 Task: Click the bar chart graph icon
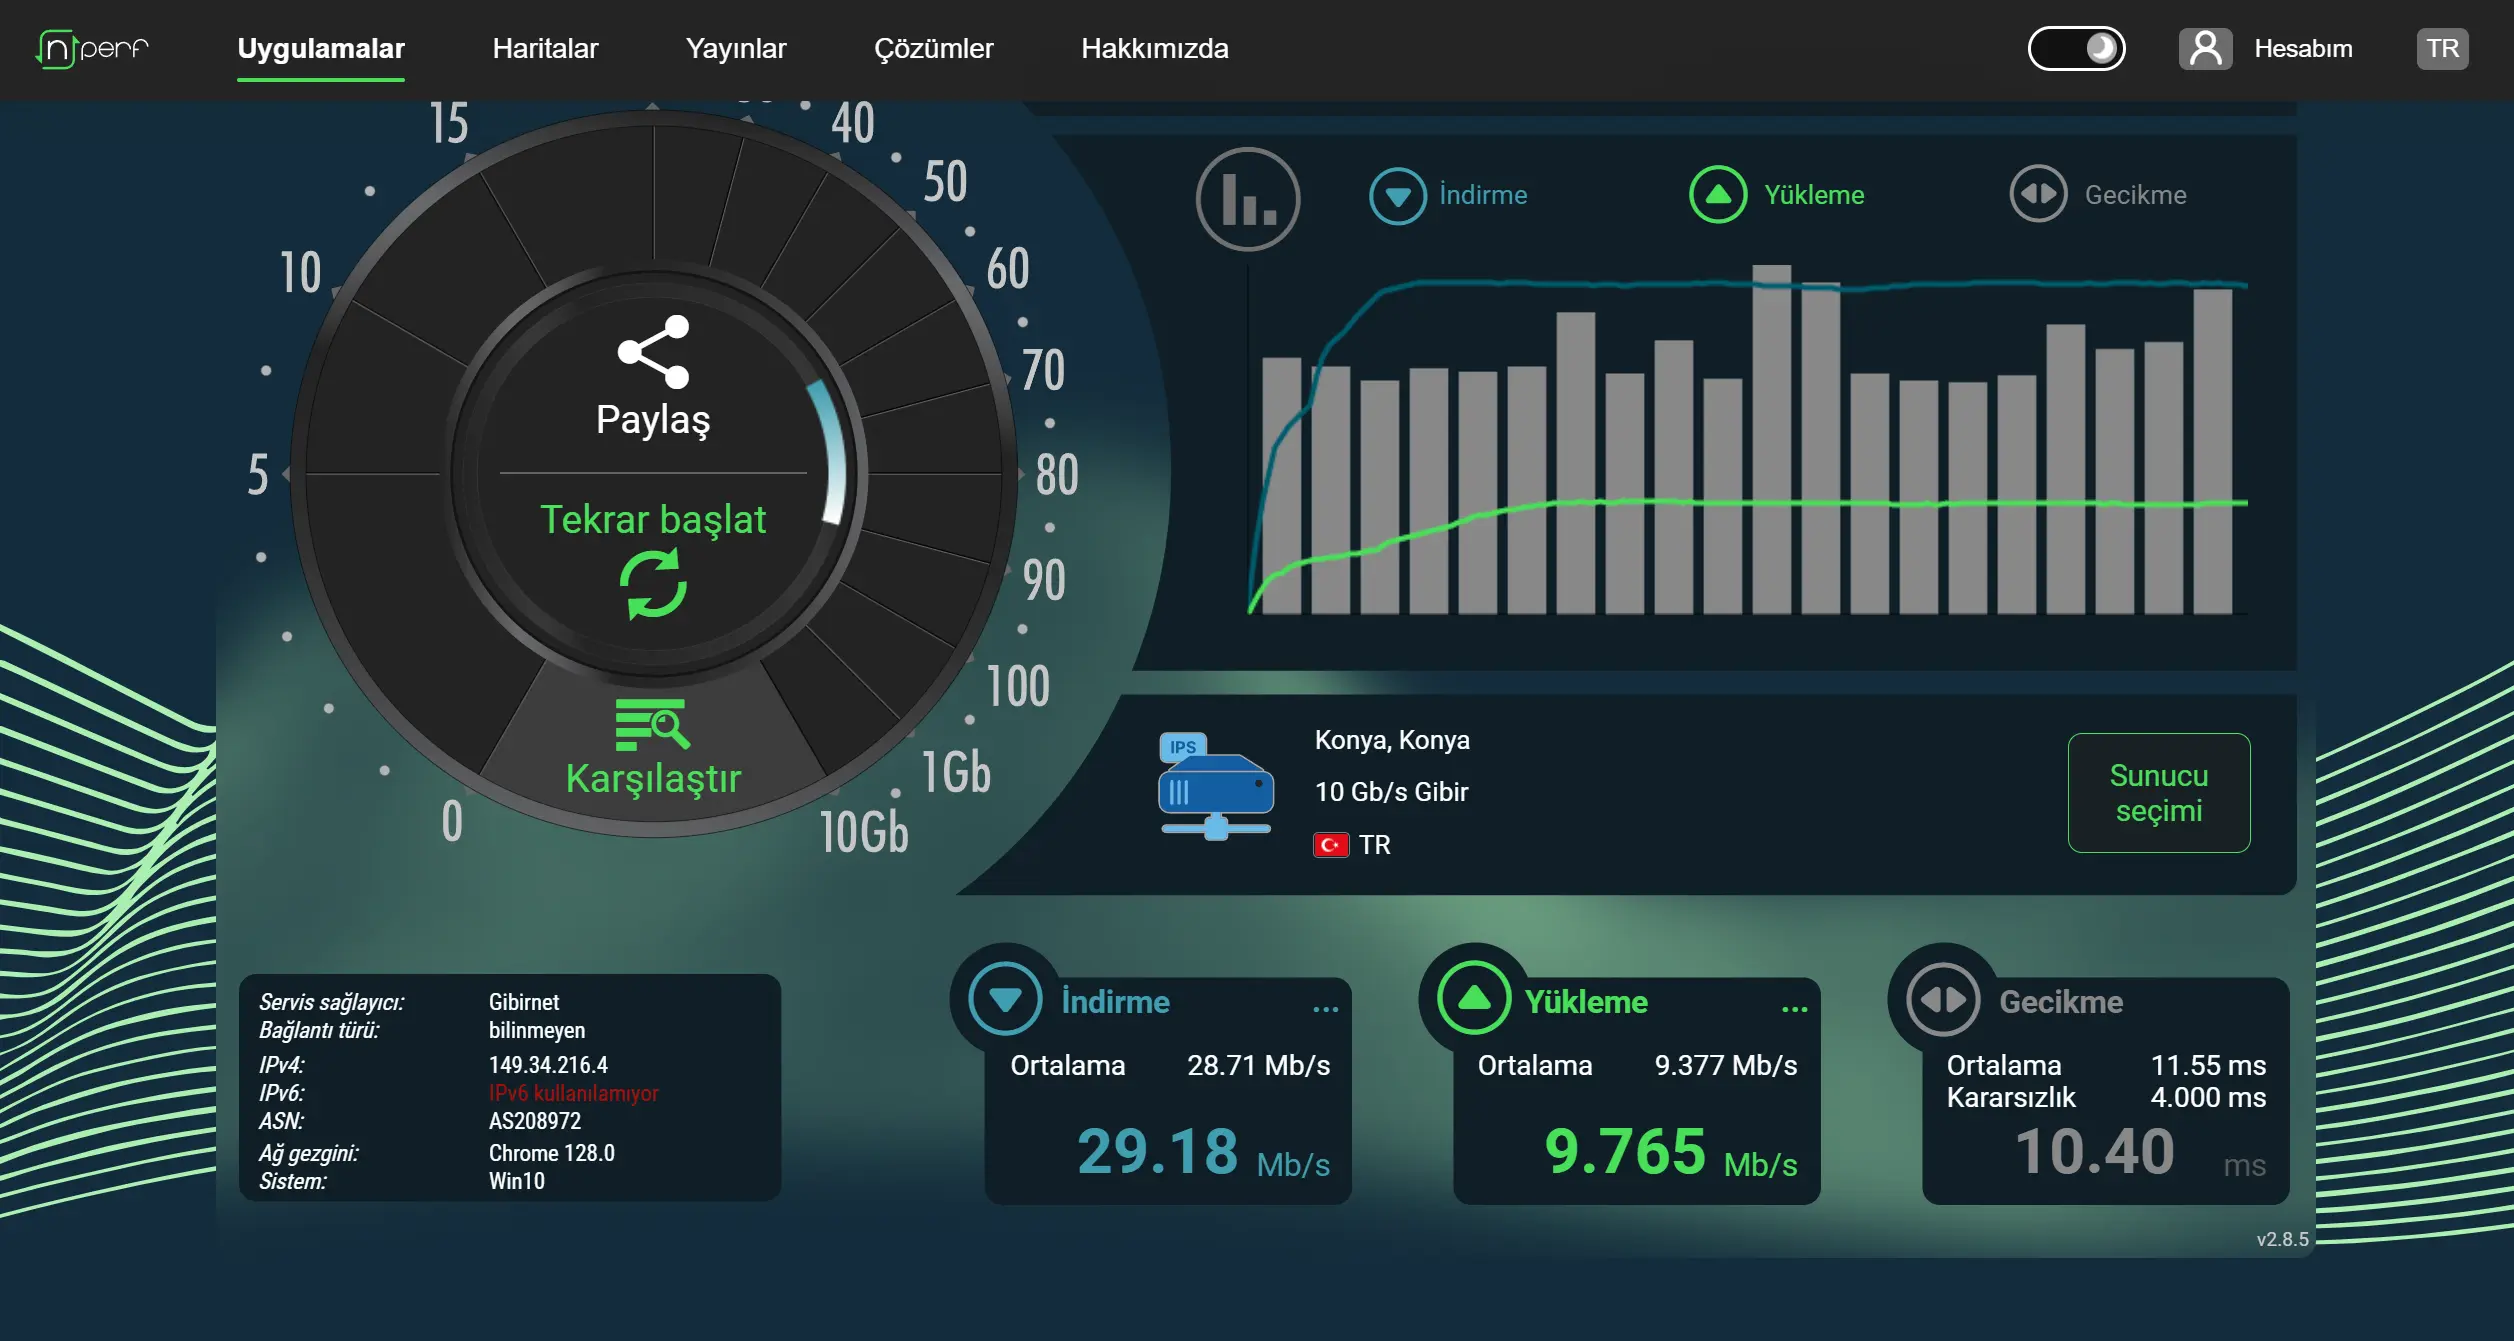[x=1247, y=198]
